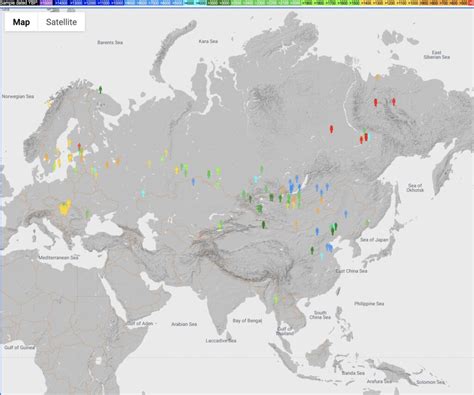Click the Bay of Bengal label
Viewport: 474px width, 395px height.
pos(247,321)
